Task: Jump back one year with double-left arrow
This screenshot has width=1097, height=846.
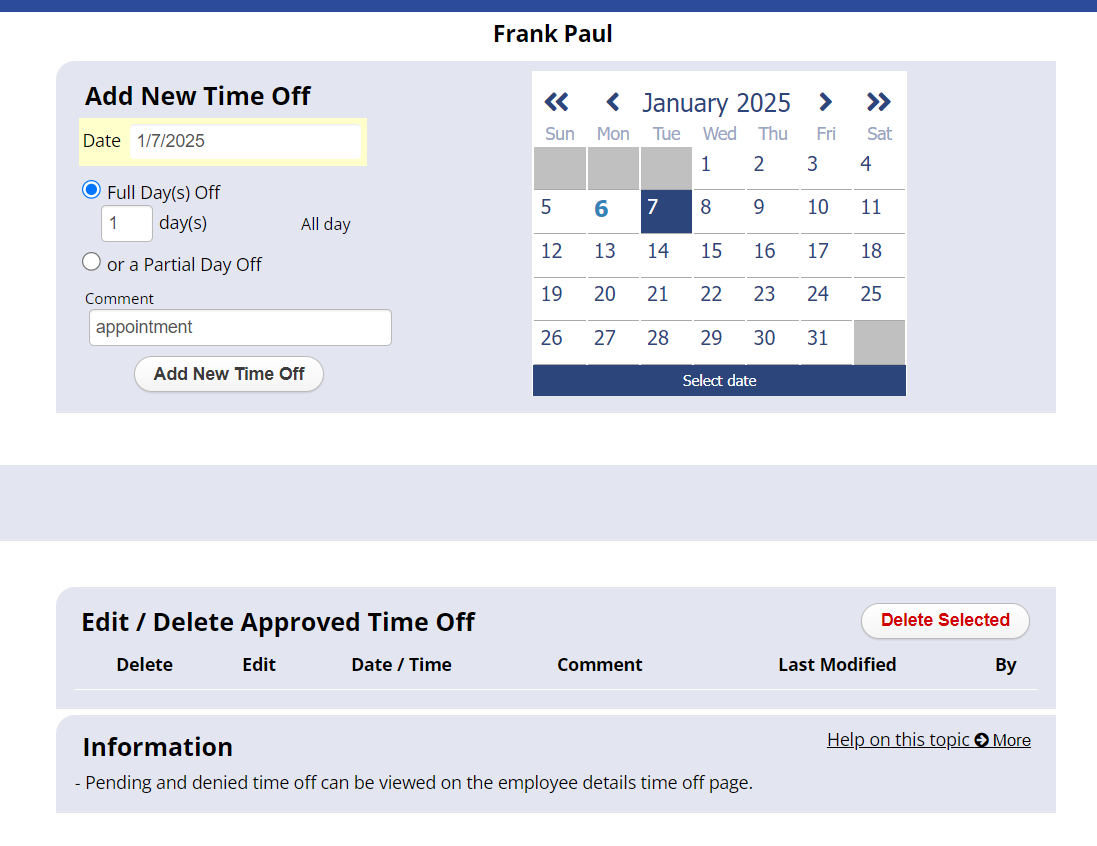Action: click(x=556, y=101)
